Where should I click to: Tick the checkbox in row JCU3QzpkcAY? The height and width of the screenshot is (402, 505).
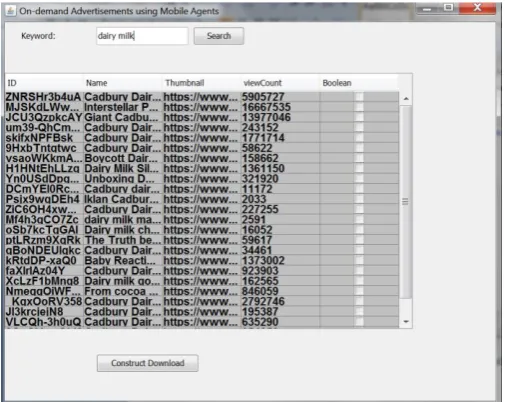[x=359, y=117]
